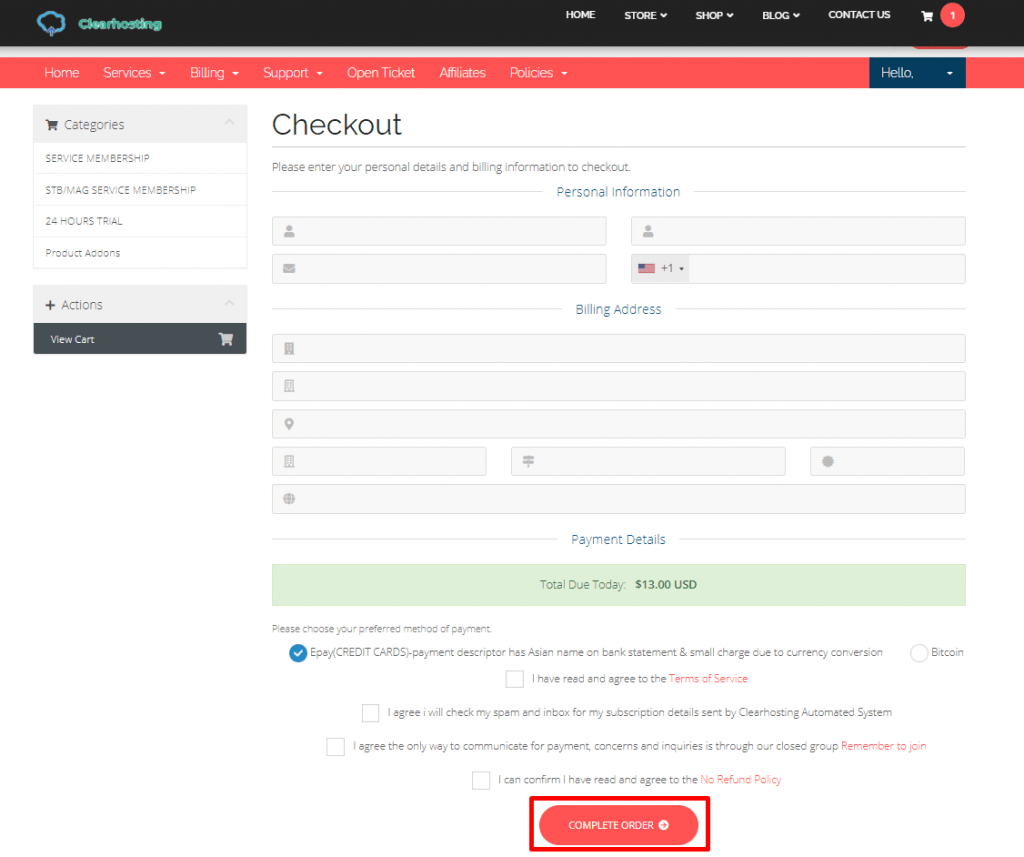The width and height of the screenshot is (1024, 857).
Task: Click the certificate icon in postcode field
Action: 827,461
